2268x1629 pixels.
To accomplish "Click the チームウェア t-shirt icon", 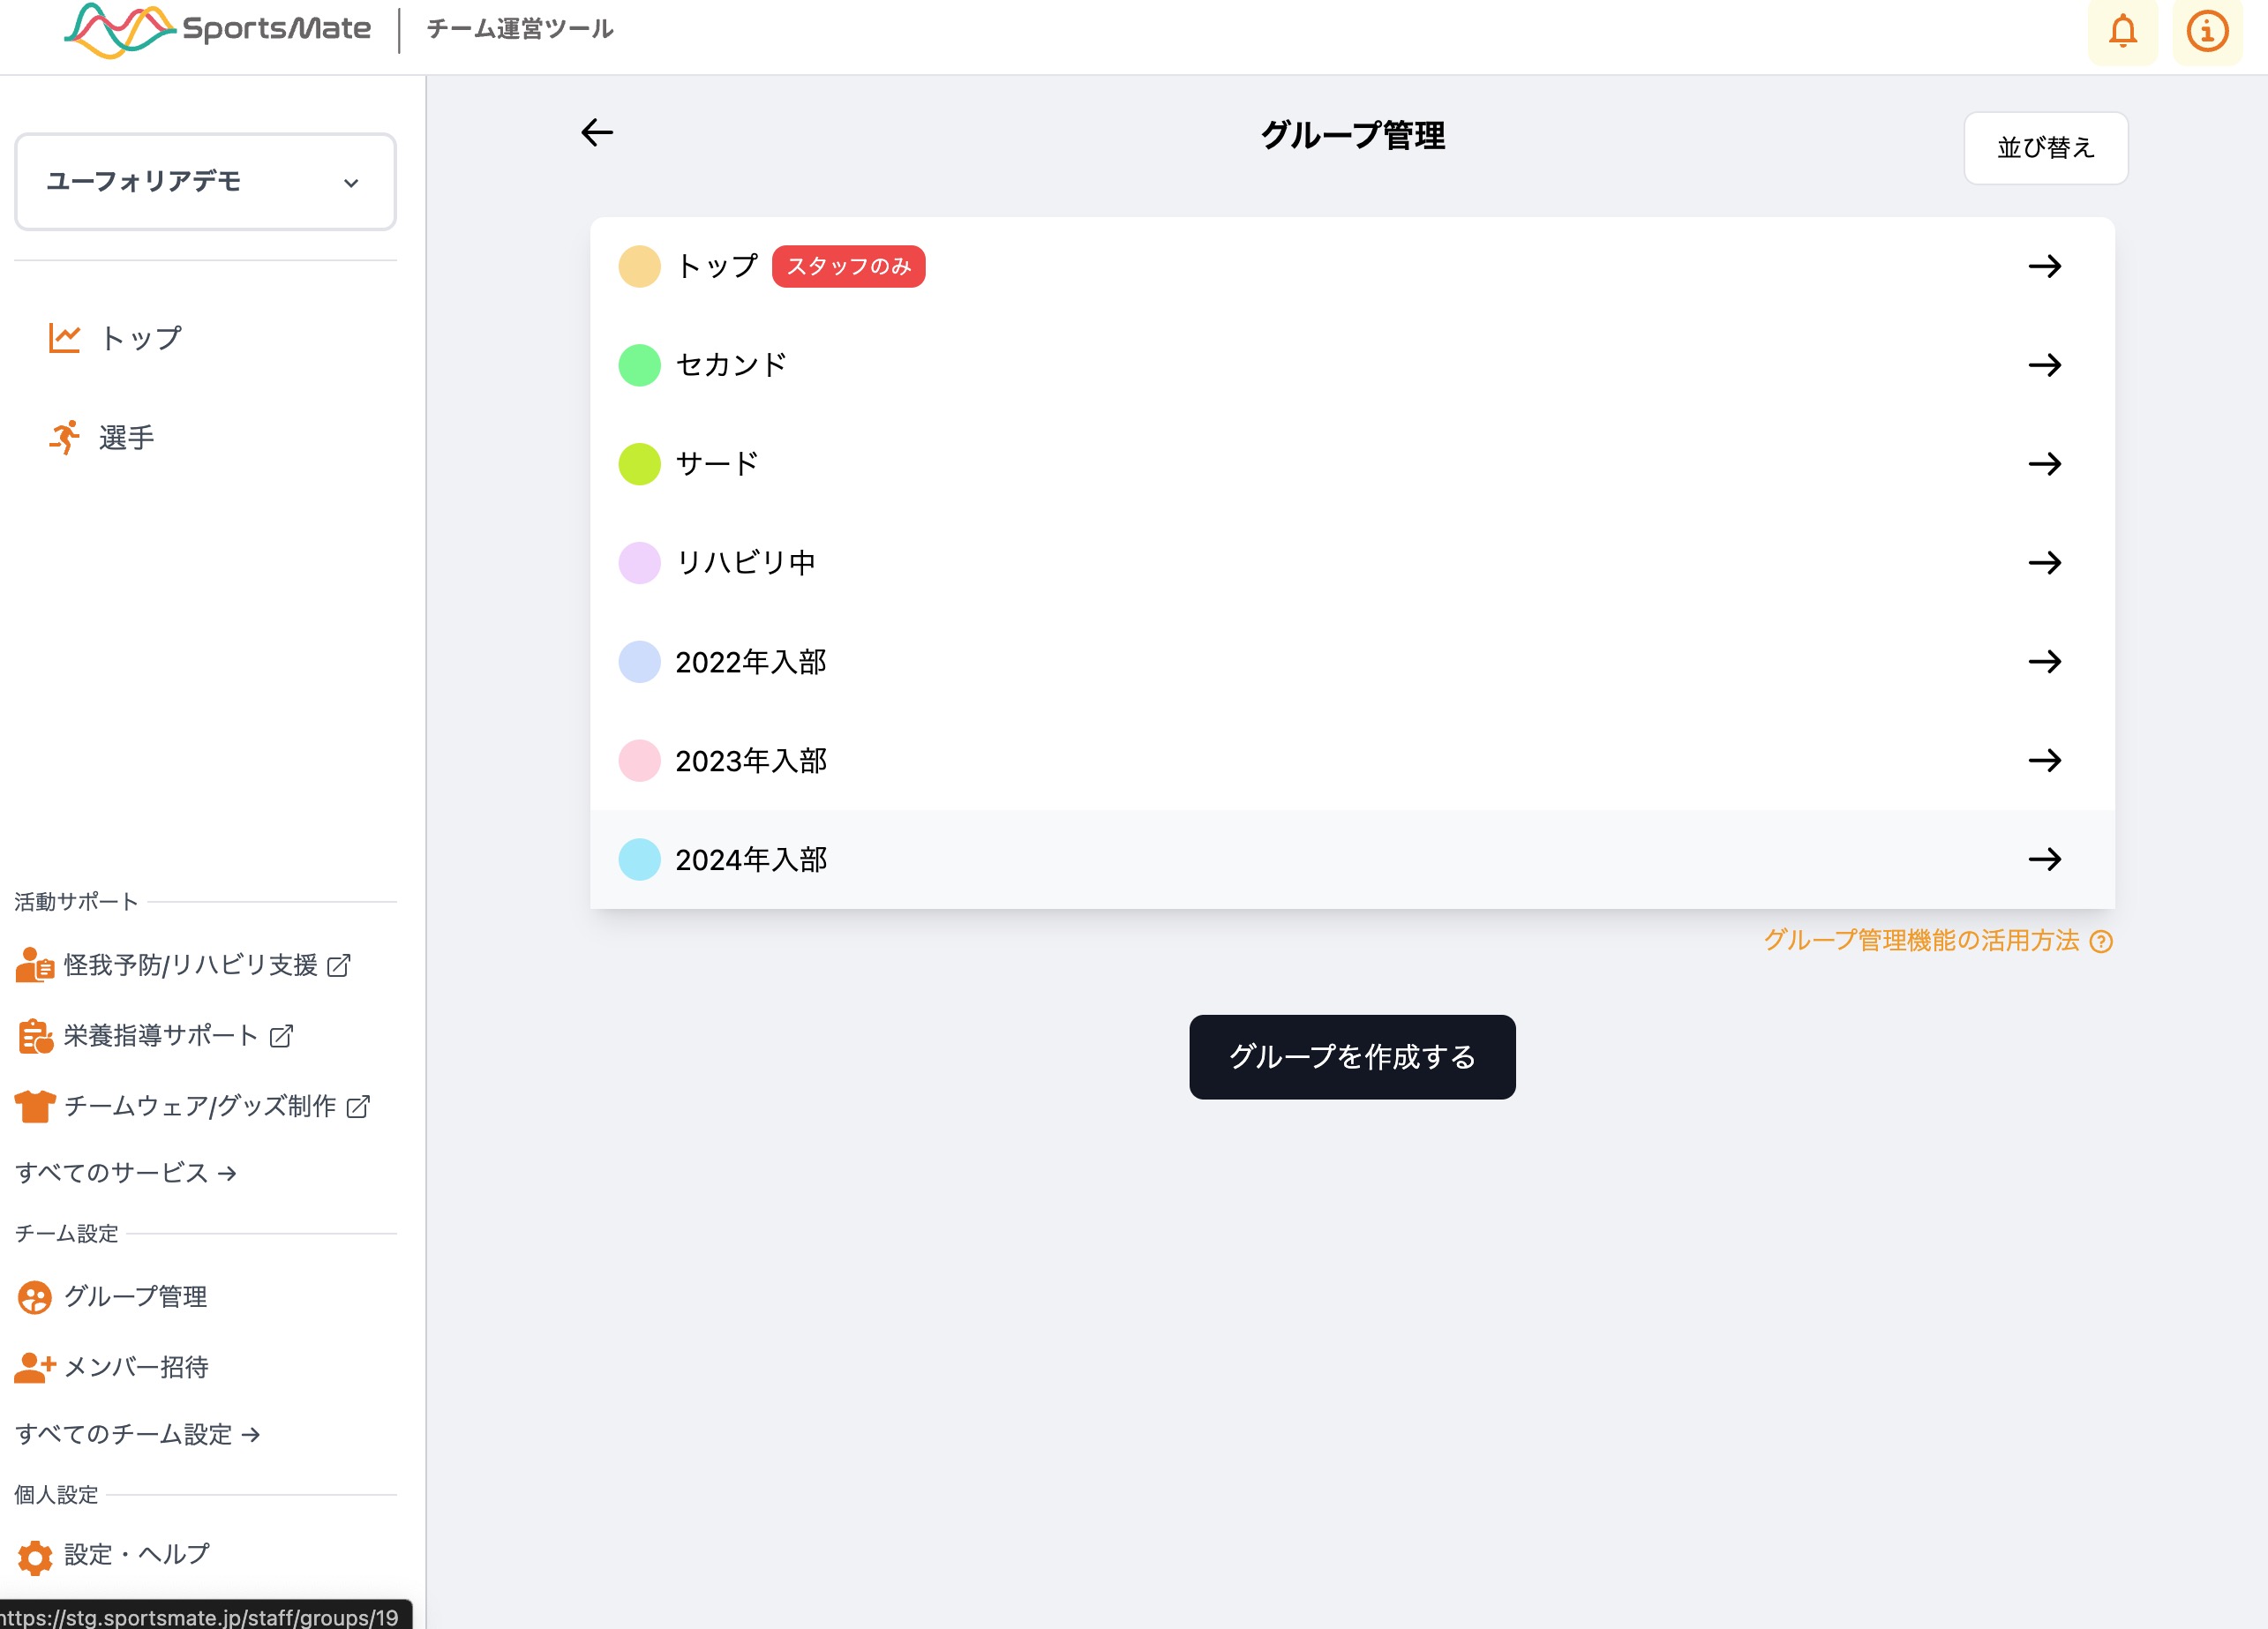I will pos(35,1106).
